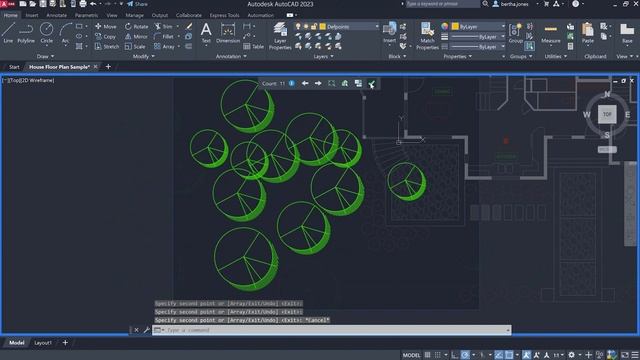Activate the Stretch command
This screenshot has height=360, width=640.
107,47
